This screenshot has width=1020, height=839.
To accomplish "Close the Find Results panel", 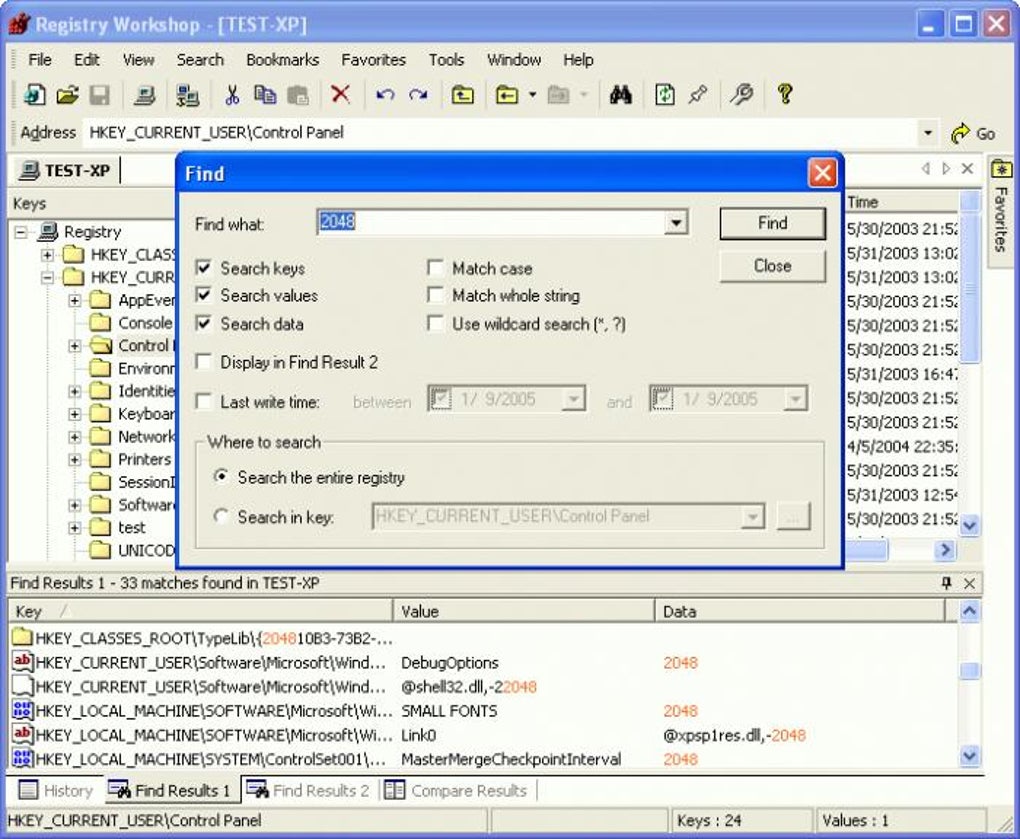I will [x=969, y=583].
